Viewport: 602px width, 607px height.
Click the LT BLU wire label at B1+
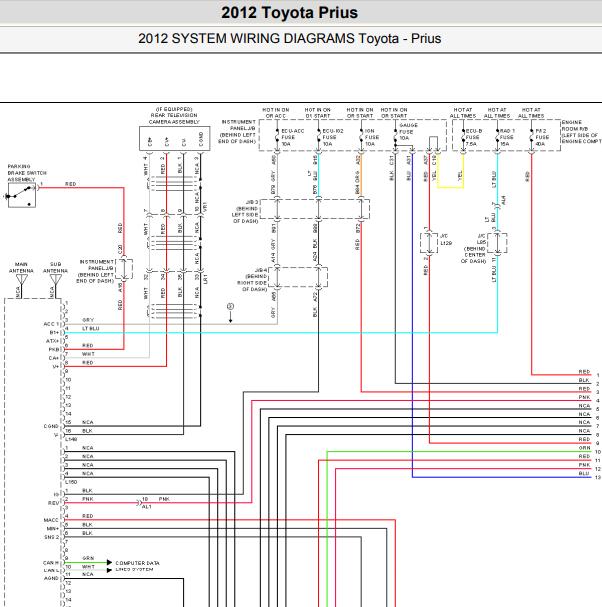click(91, 329)
